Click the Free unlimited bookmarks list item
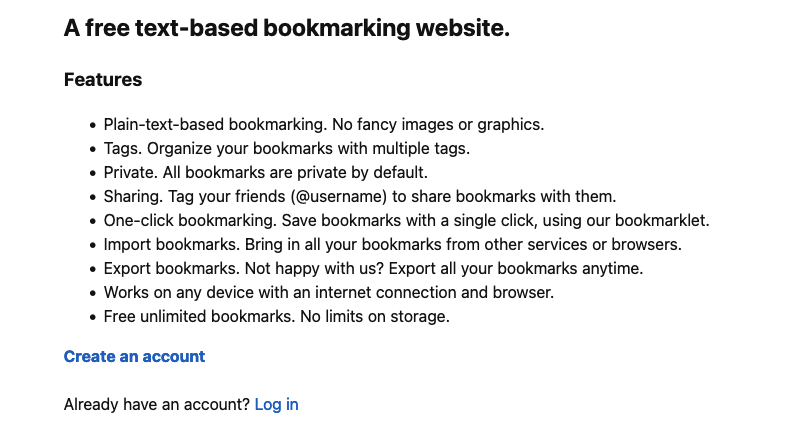This screenshot has height=442, width=801. [x=276, y=316]
